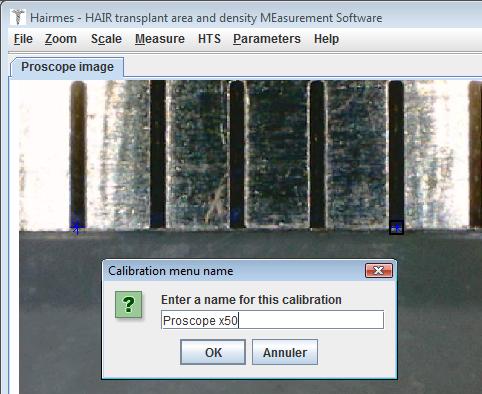
Task: Open the HTS menu
Action: pos(209,39)
